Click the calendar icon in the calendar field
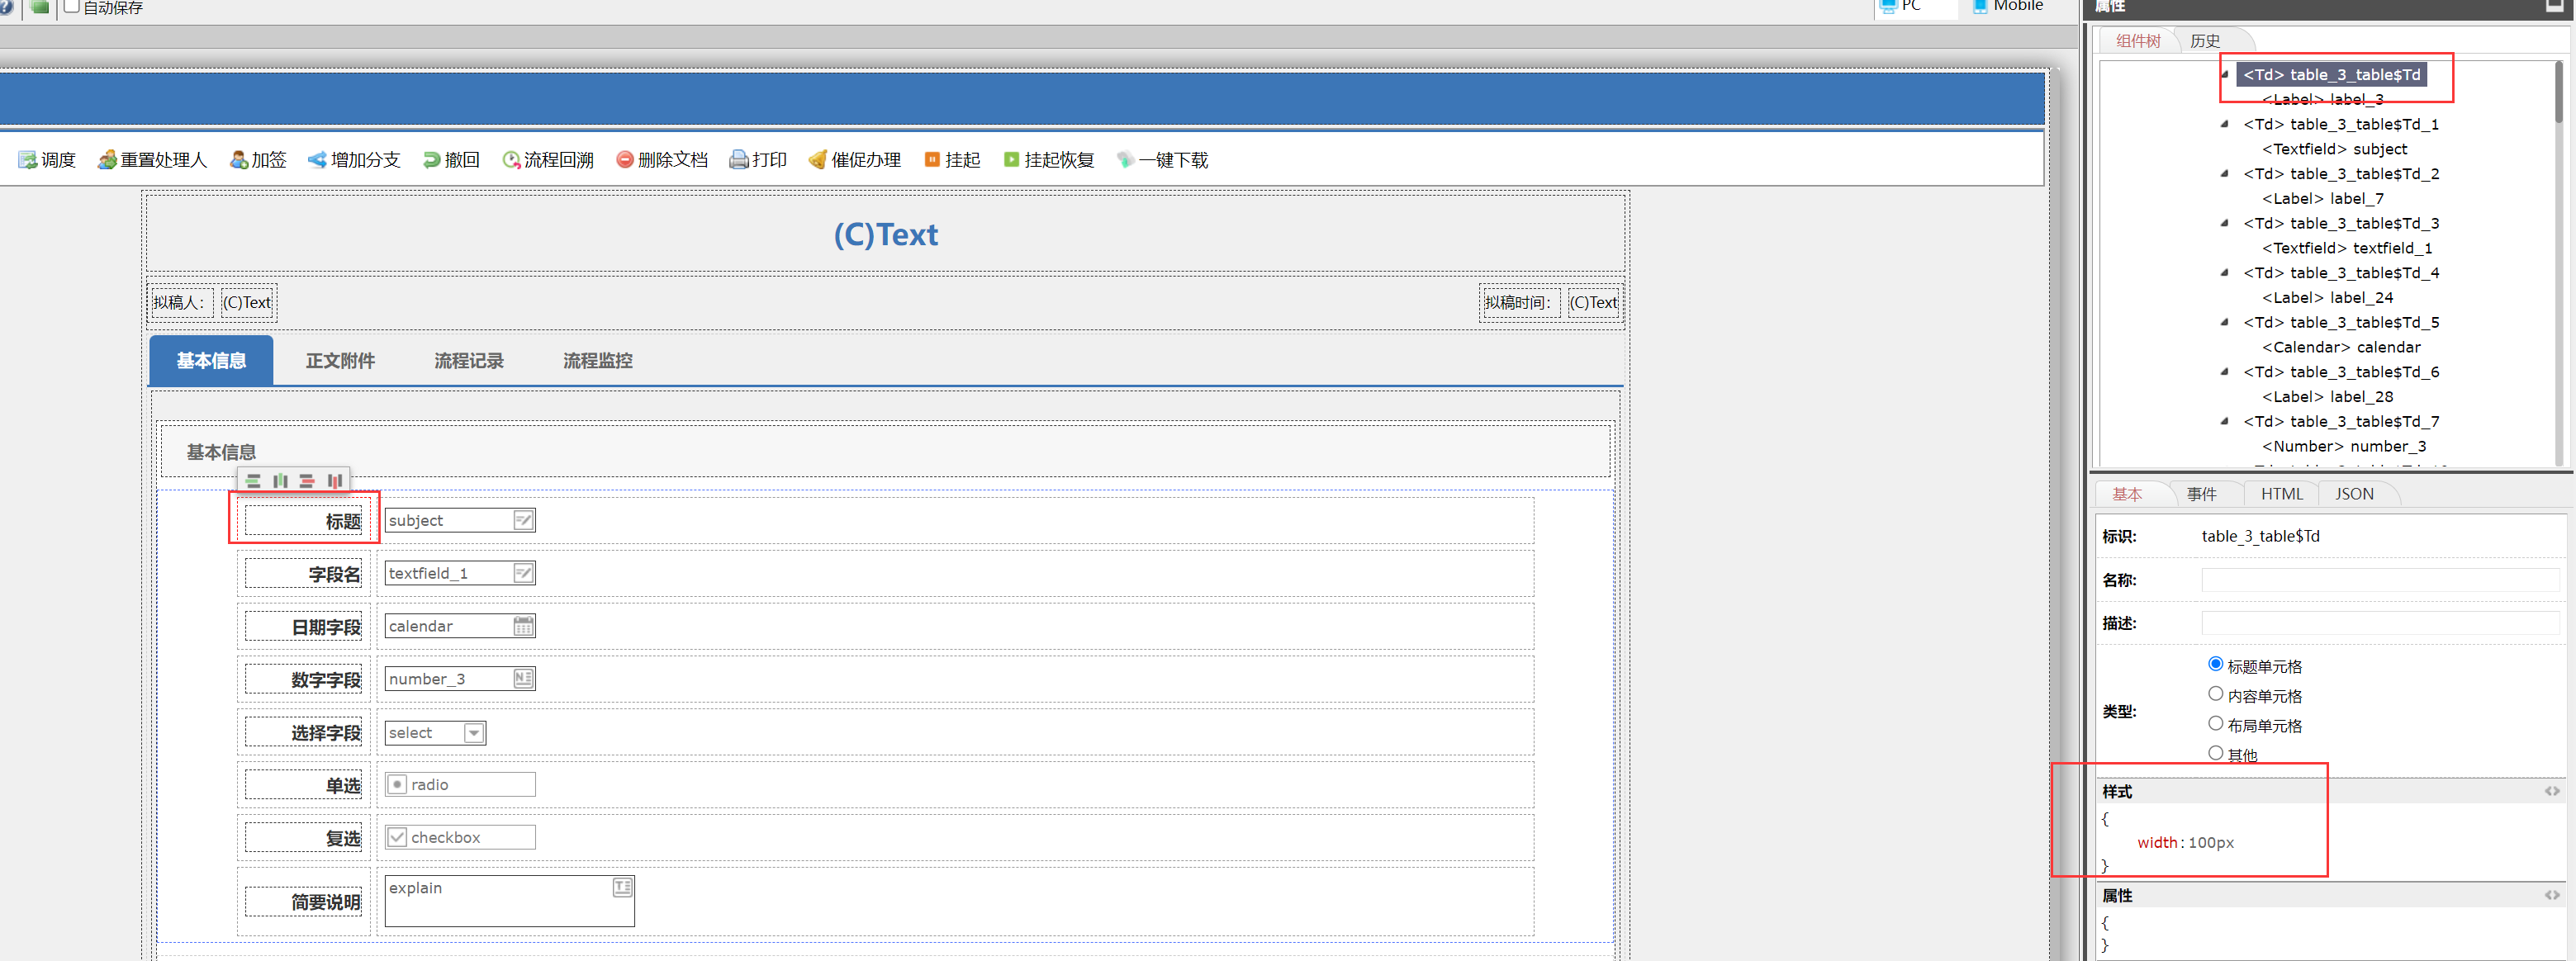Image resolution: width=2576 pixels, height=961 pixels. [x=523, y=626]
